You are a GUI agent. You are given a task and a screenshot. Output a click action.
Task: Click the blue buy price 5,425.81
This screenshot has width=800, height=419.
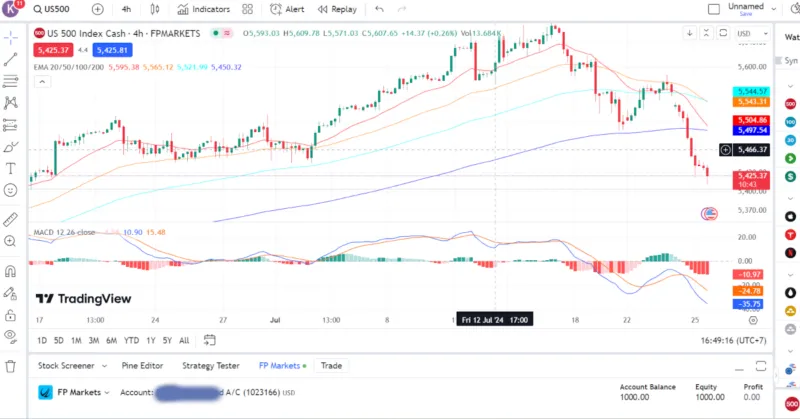[x=112, y=50]
